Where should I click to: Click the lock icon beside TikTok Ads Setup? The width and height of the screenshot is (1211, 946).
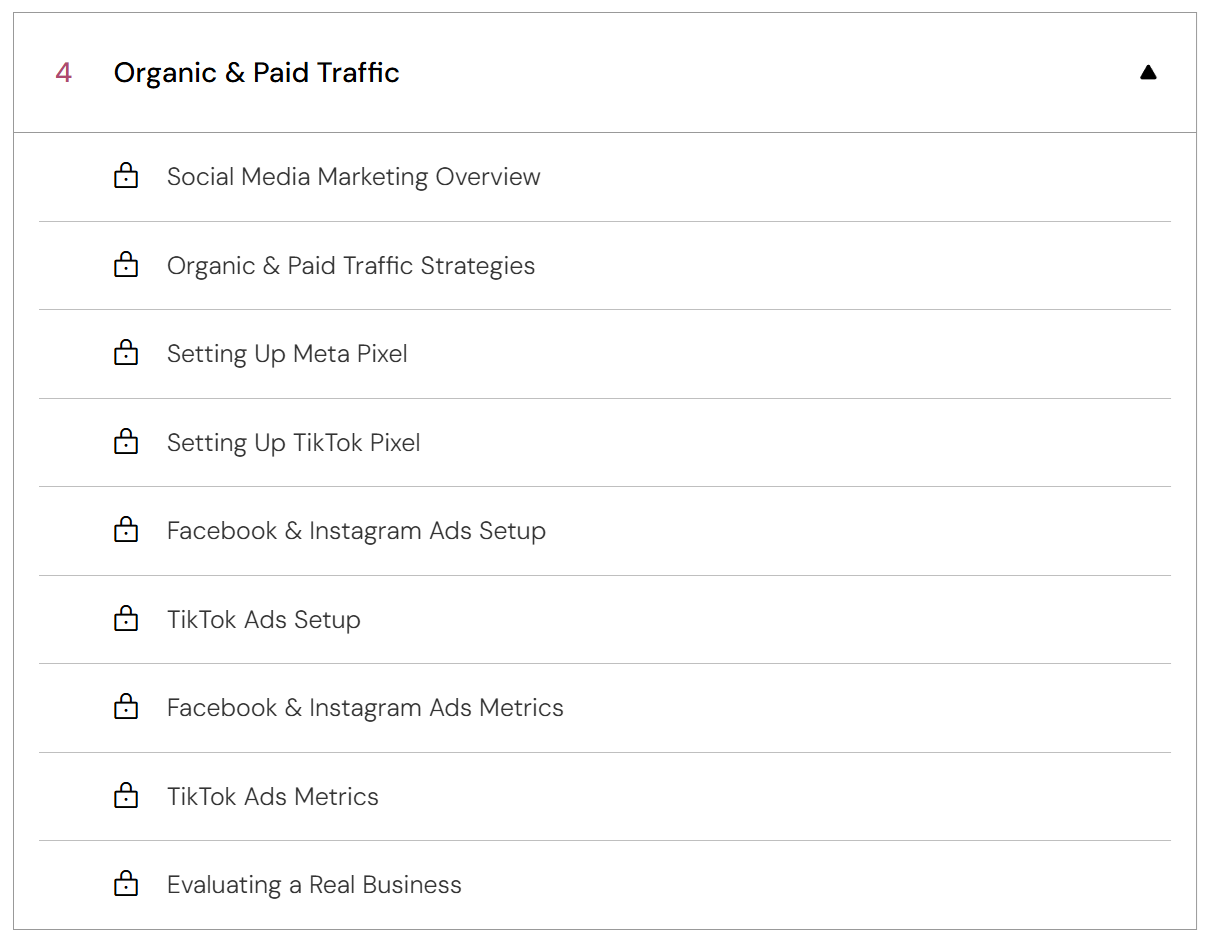pyautogui.click(x=126, y=620)
